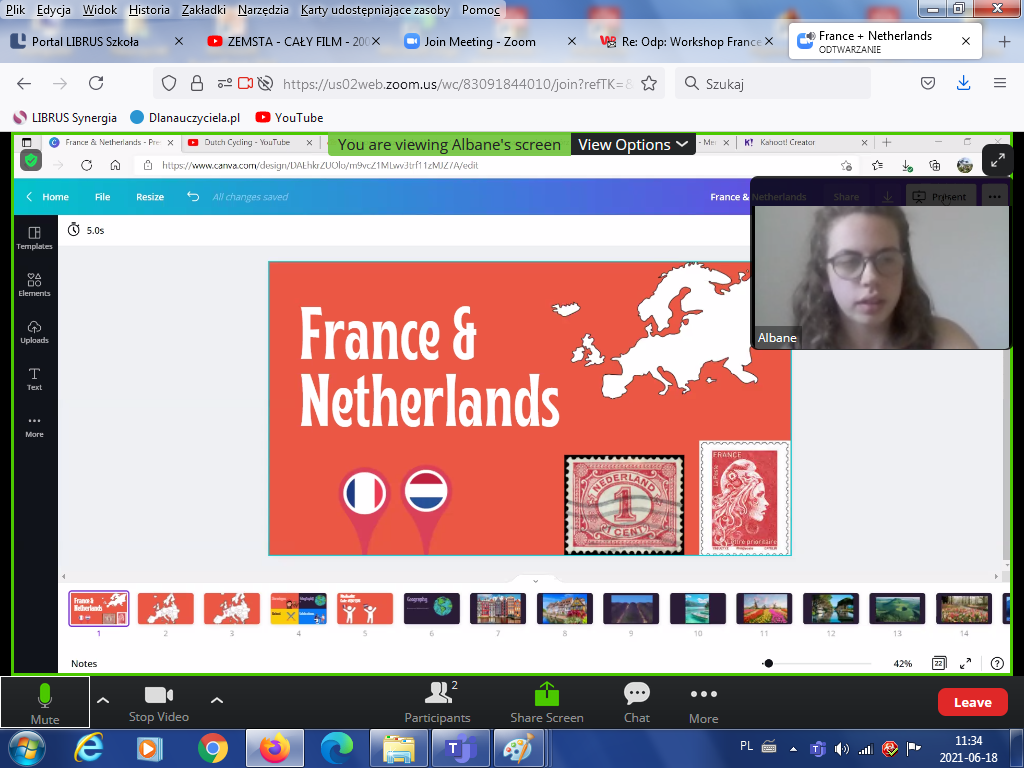Expand video options arrow beside Stop Video

pyautogui.click(x=217, y=700)
